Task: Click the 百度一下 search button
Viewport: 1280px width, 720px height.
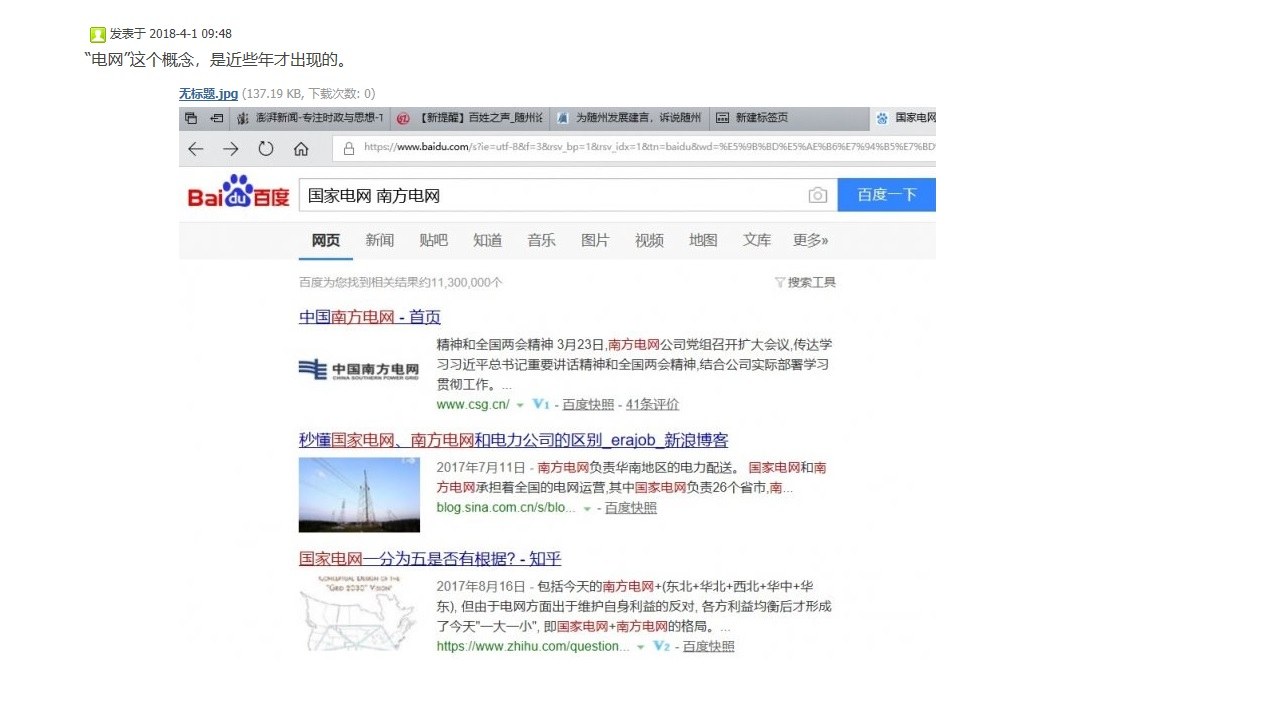Action: 887,195
